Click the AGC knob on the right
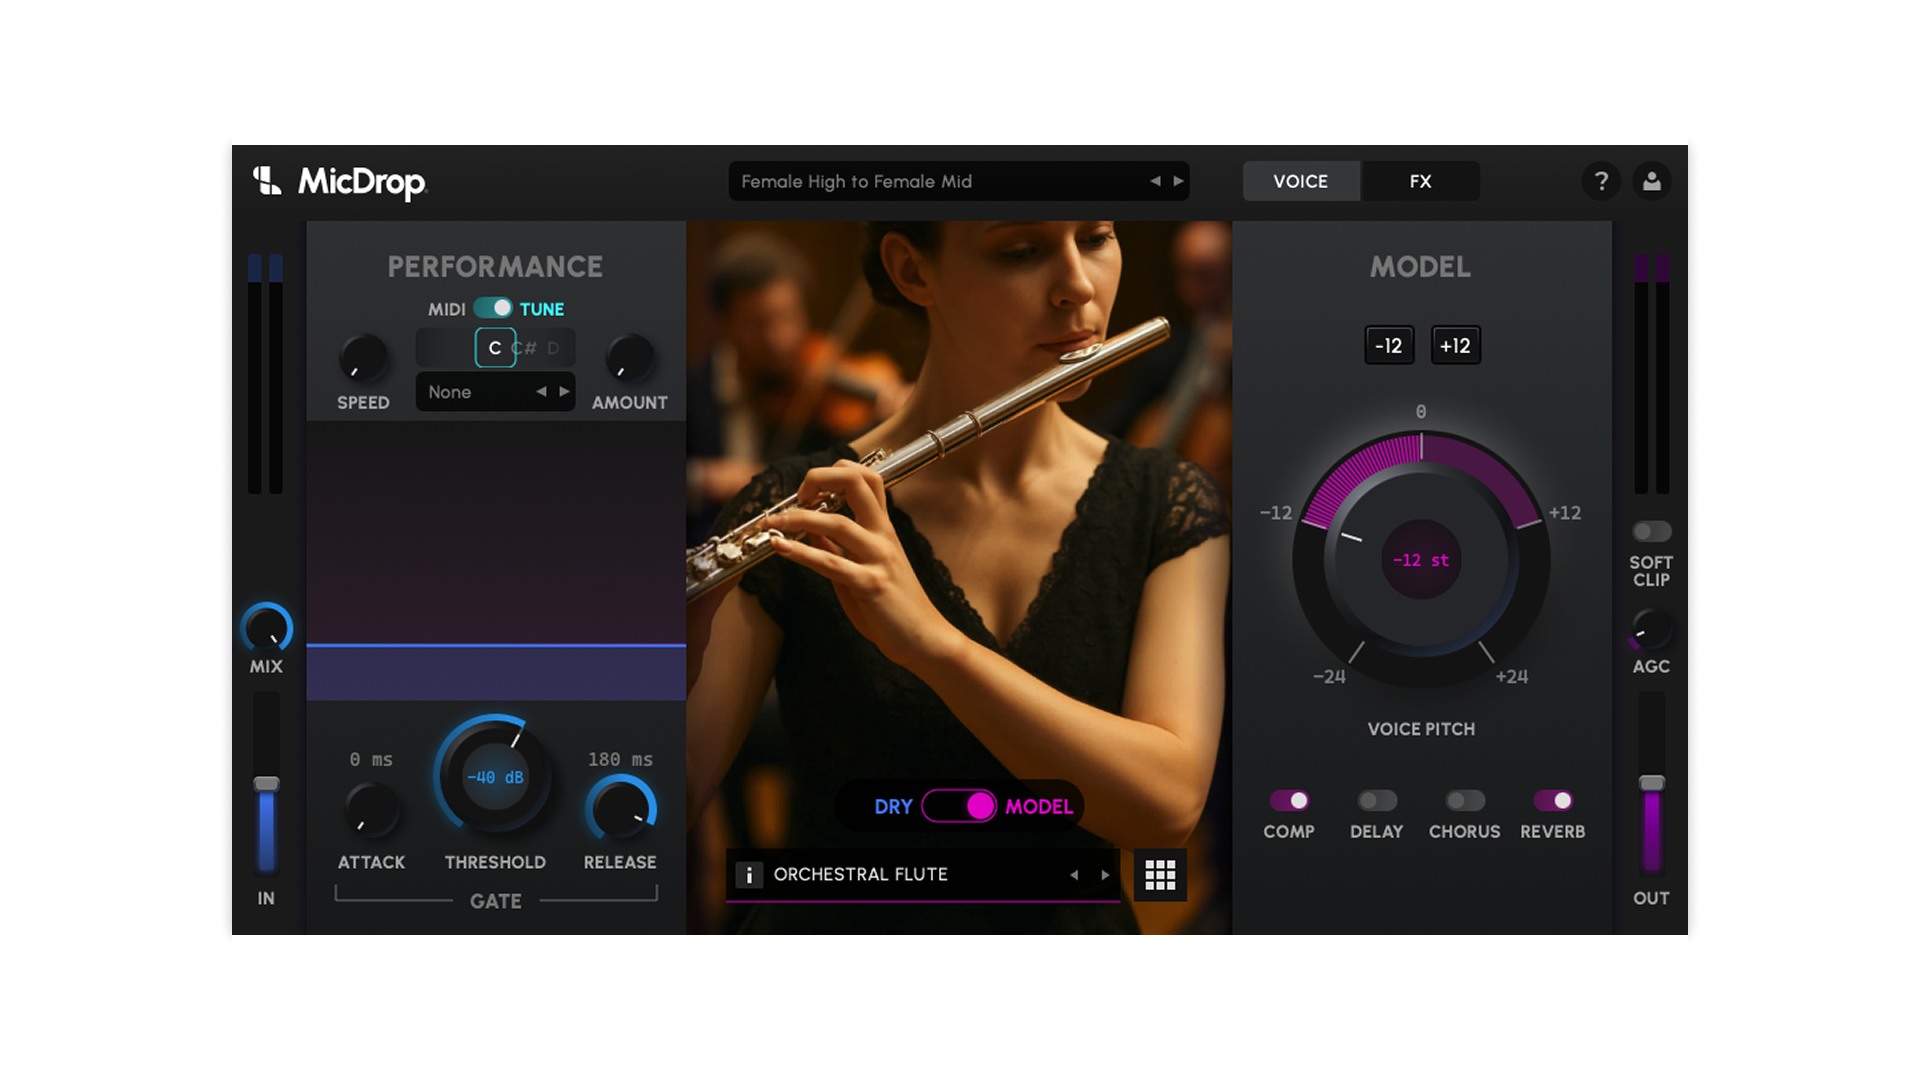 tap(1650, 629)
